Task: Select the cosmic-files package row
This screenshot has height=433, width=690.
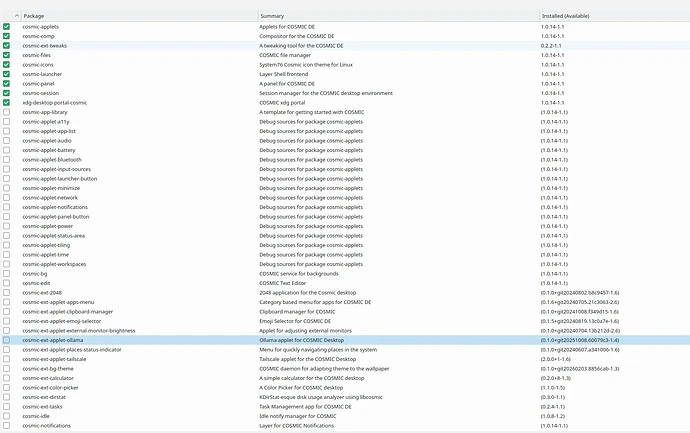Action: tap(345, 55)
